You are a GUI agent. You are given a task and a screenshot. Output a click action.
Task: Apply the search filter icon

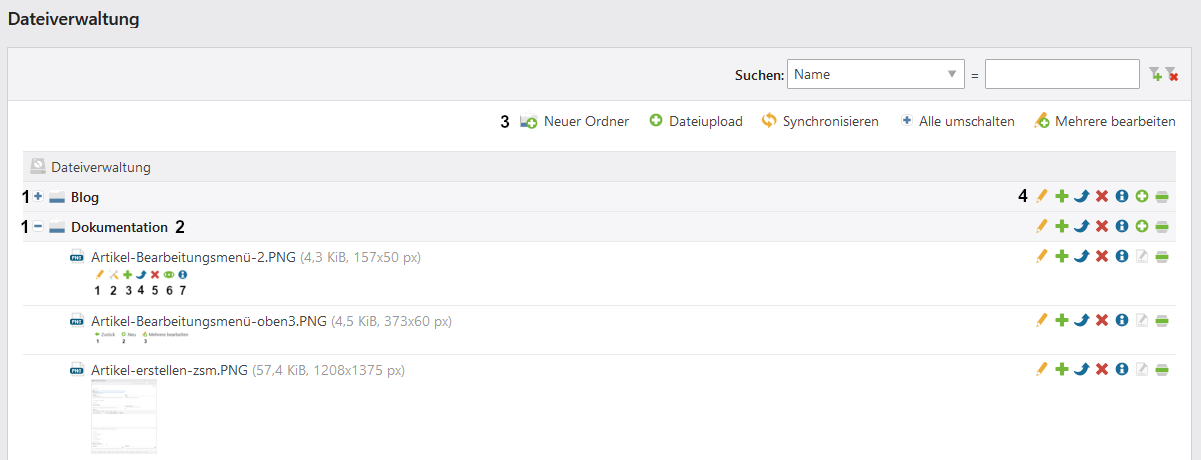pyautogui.click(x=1155, y=74)
